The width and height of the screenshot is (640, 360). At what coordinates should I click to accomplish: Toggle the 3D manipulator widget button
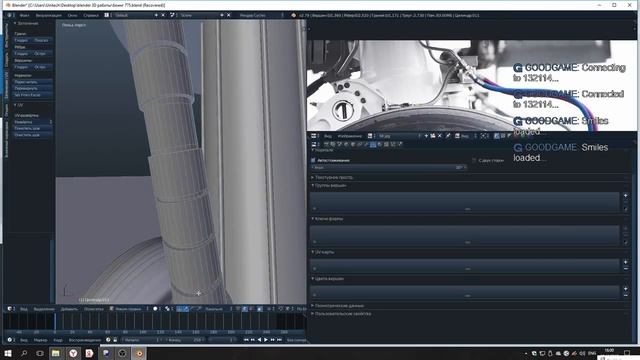click(179, 309)
